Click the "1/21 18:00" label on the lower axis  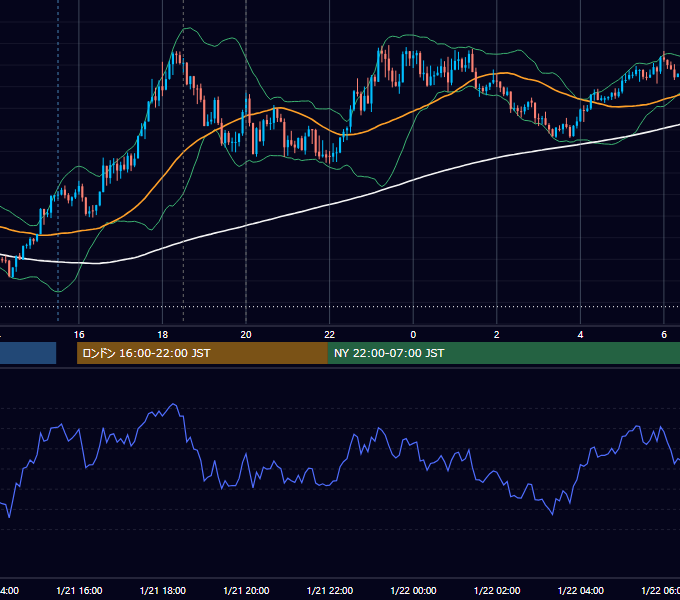[163, 590]
